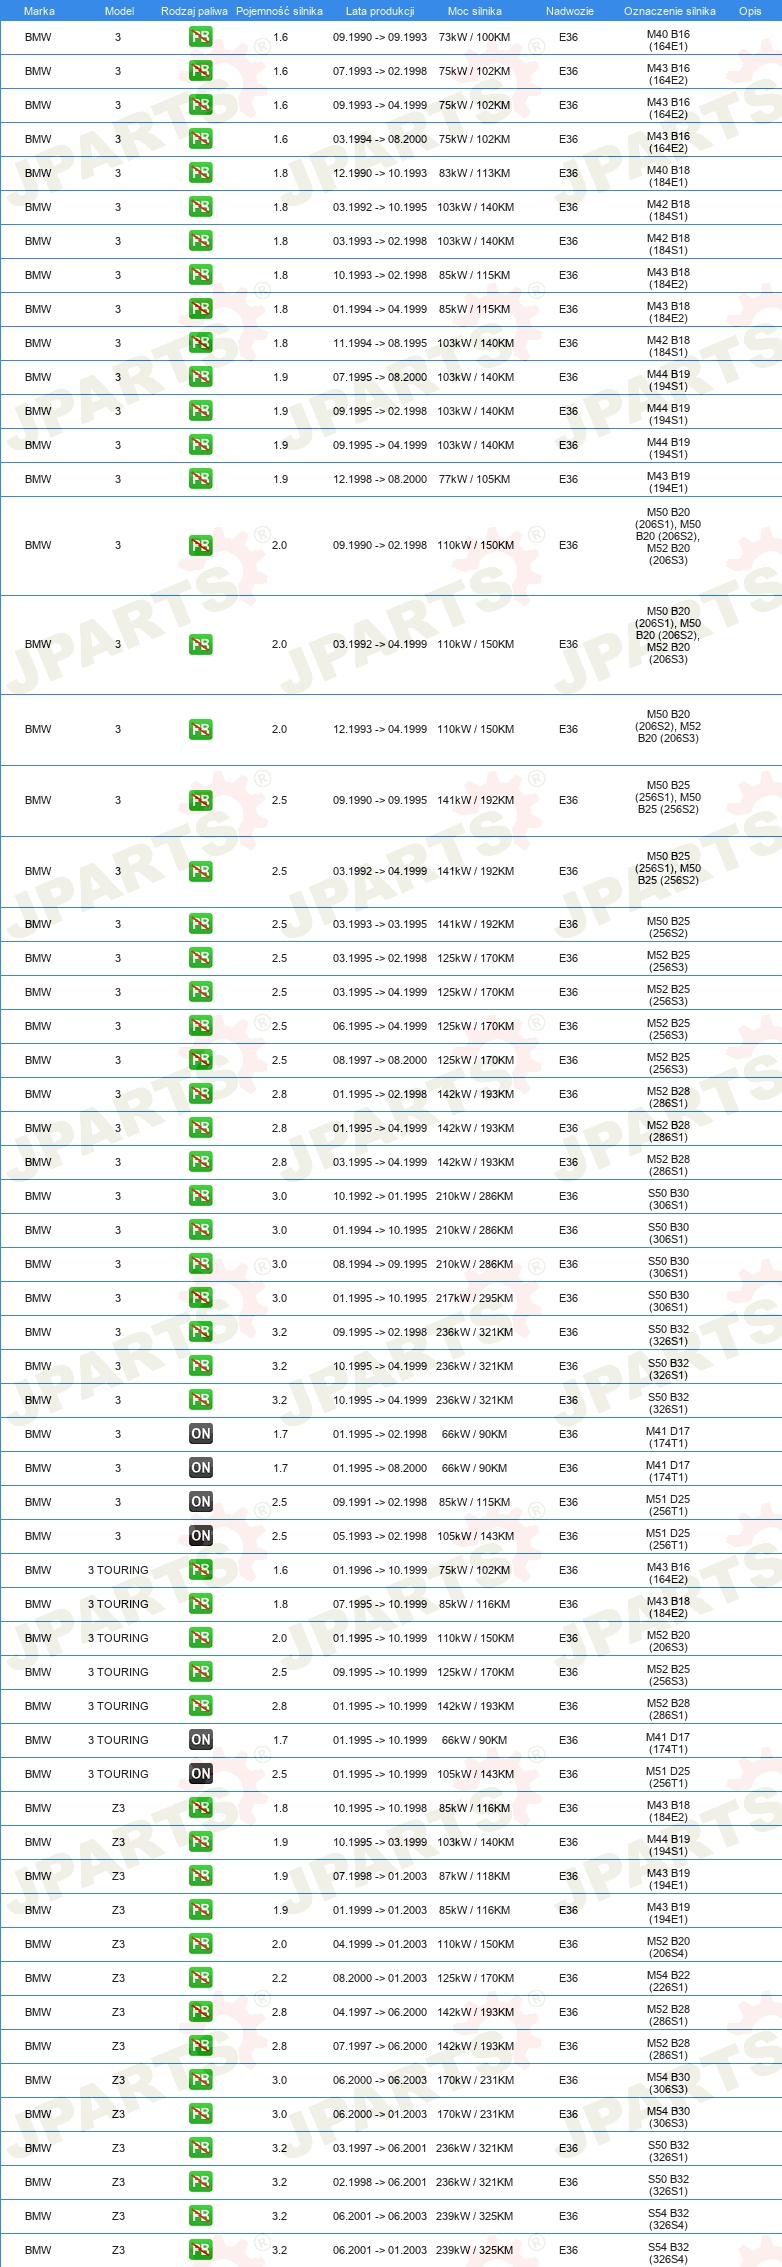Click petrol icon in Z3 87kW / 118KM row
Viewport: 782px width, 2267px height.
200,1876
